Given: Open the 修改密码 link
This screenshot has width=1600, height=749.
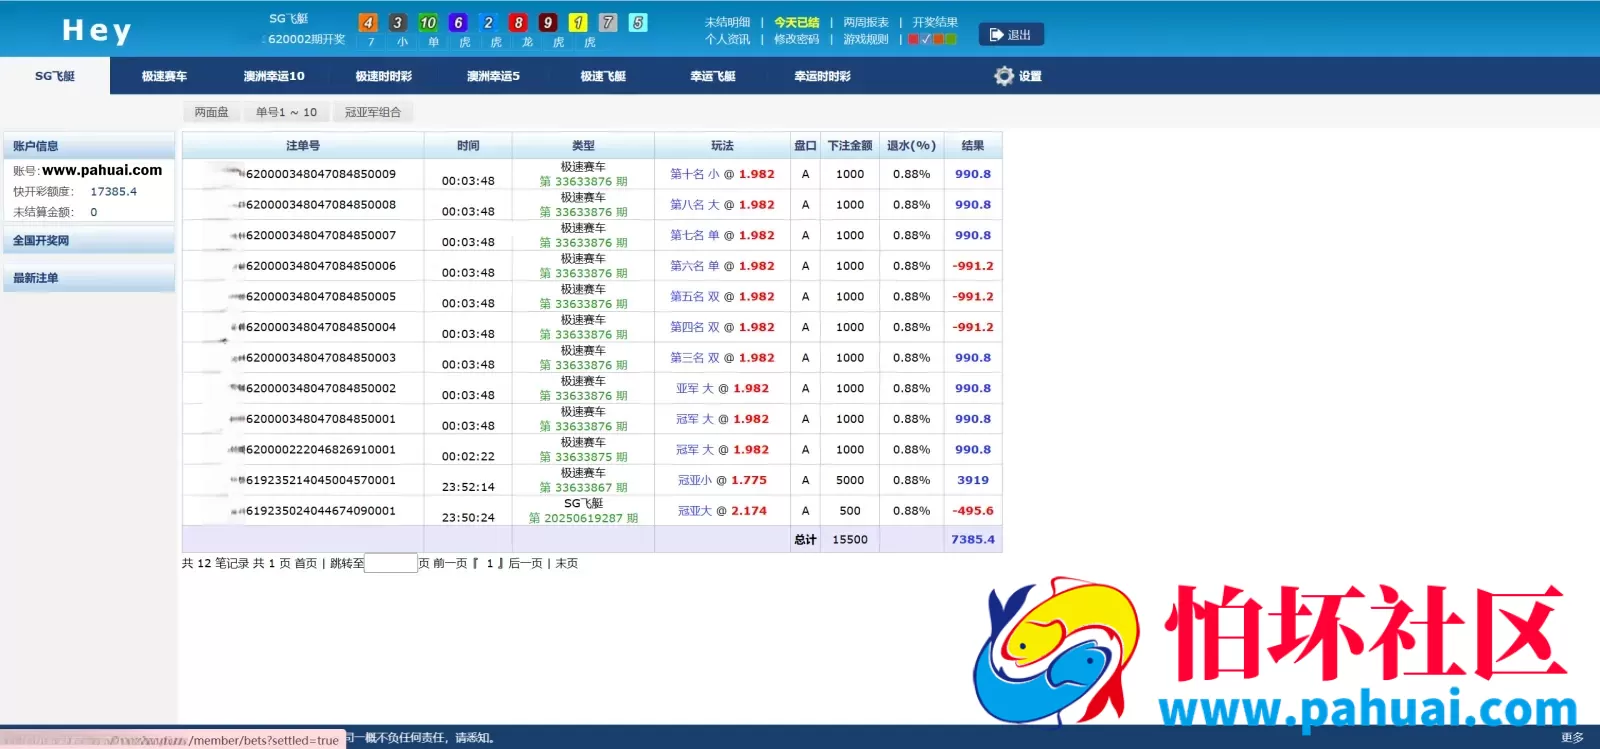Looking at the screenshot, I should 797,39.
